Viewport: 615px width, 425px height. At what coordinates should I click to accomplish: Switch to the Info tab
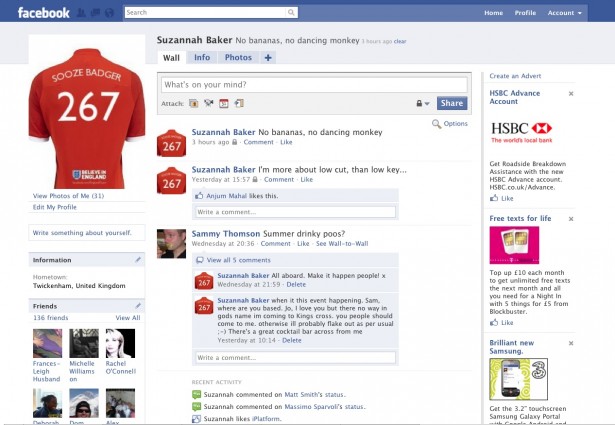coord(202,58)
